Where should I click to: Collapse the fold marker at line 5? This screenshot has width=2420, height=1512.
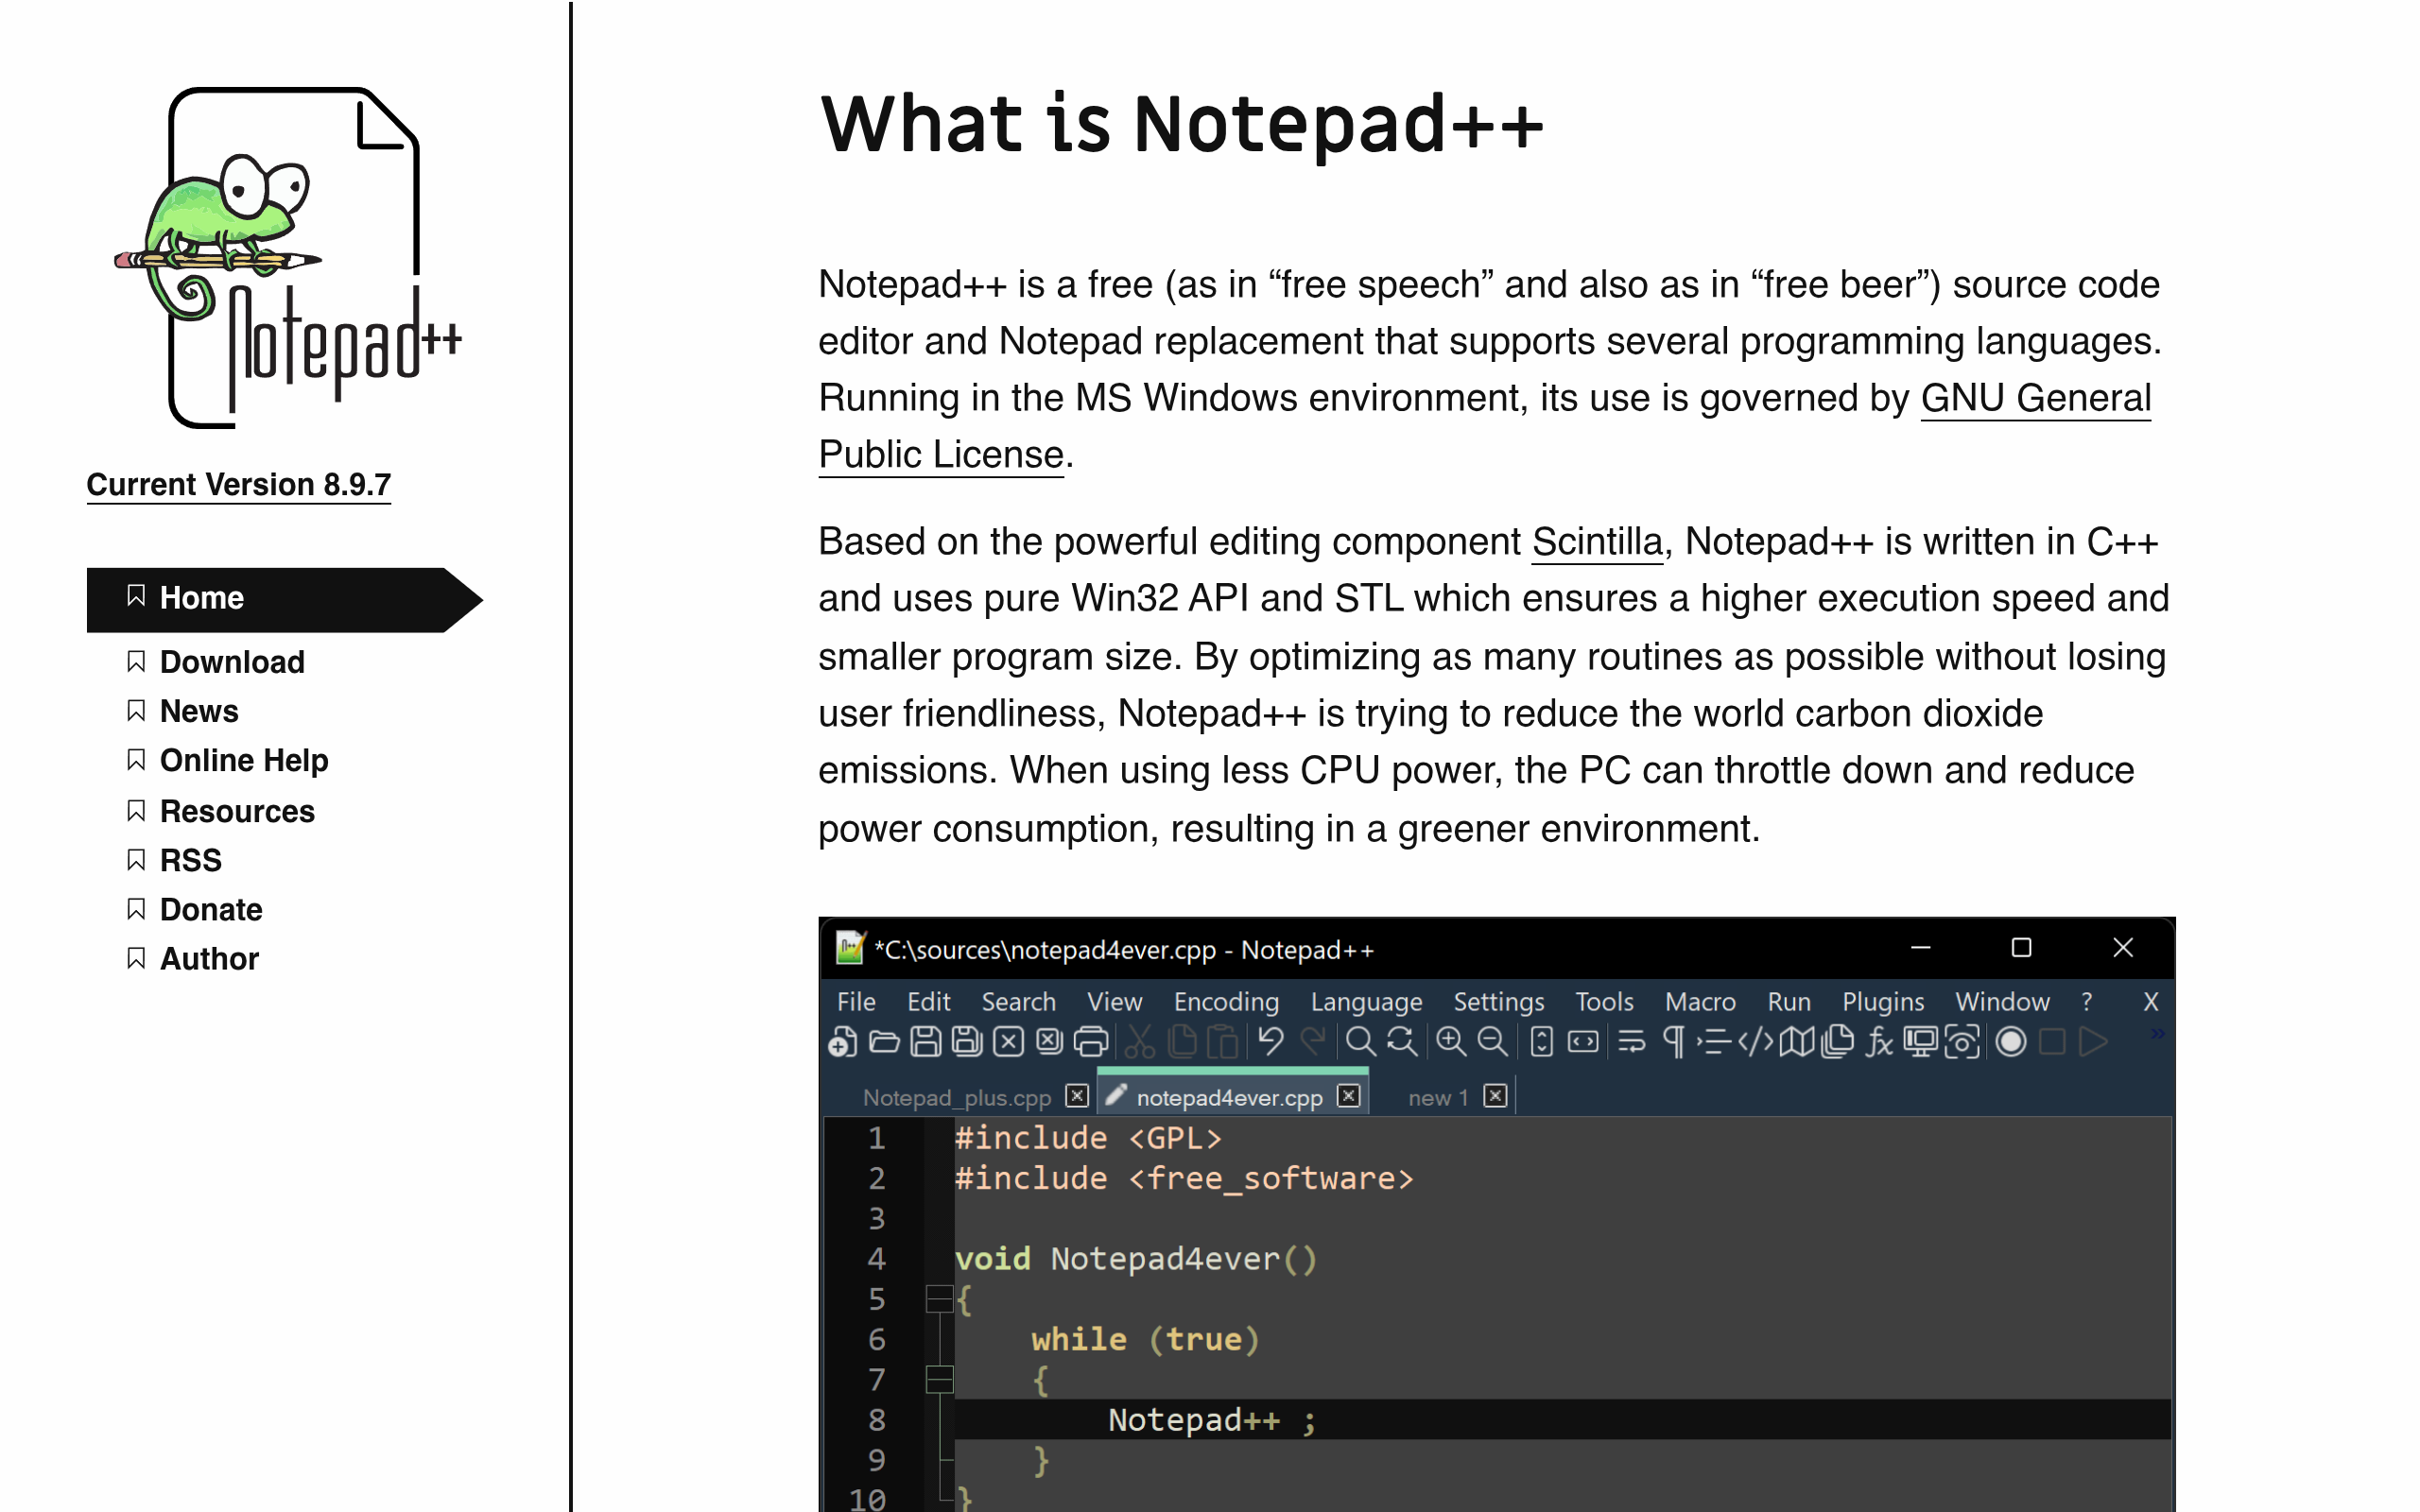coord(939,1298)
